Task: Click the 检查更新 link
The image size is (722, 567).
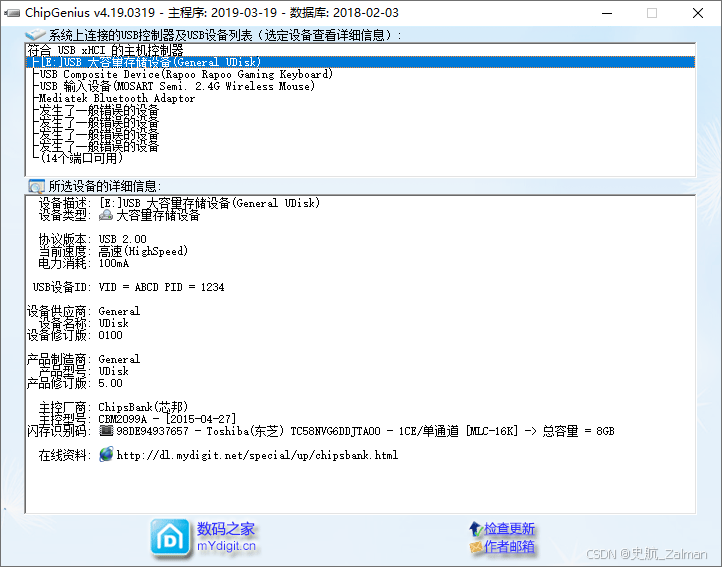Action: pyautogui.click(x=509, y=528)
